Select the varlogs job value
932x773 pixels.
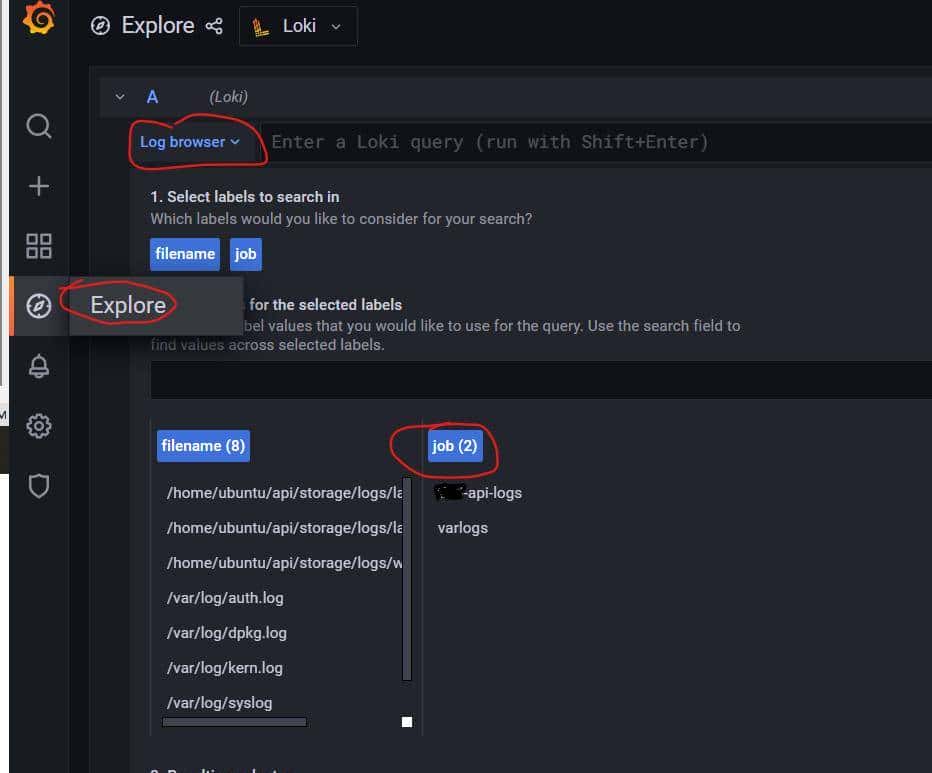(x=462, y=527)
